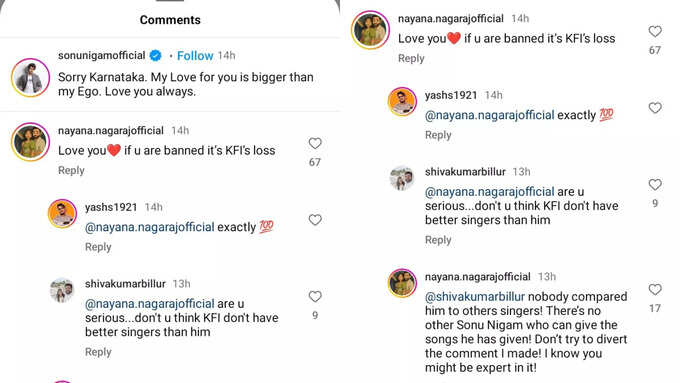Like nayana's reply with 17 likes

tap(655, 289)
